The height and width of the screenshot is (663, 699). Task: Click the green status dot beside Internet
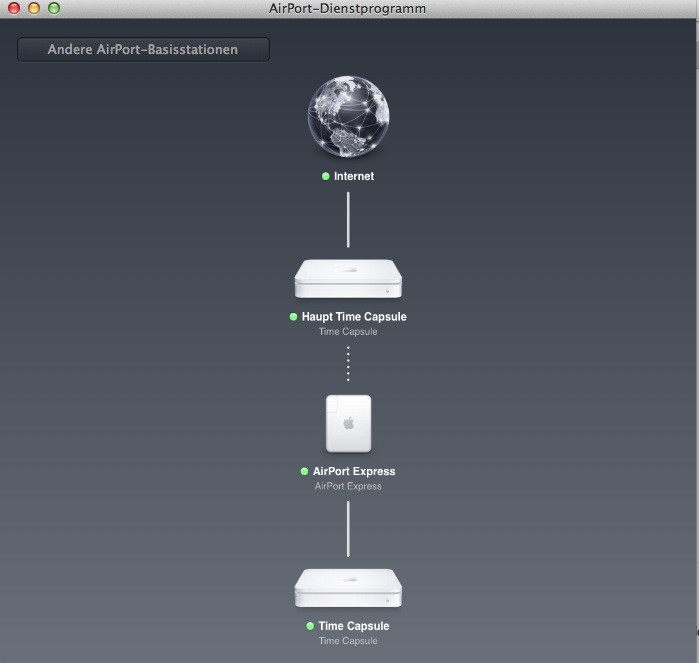pos(326,176)
